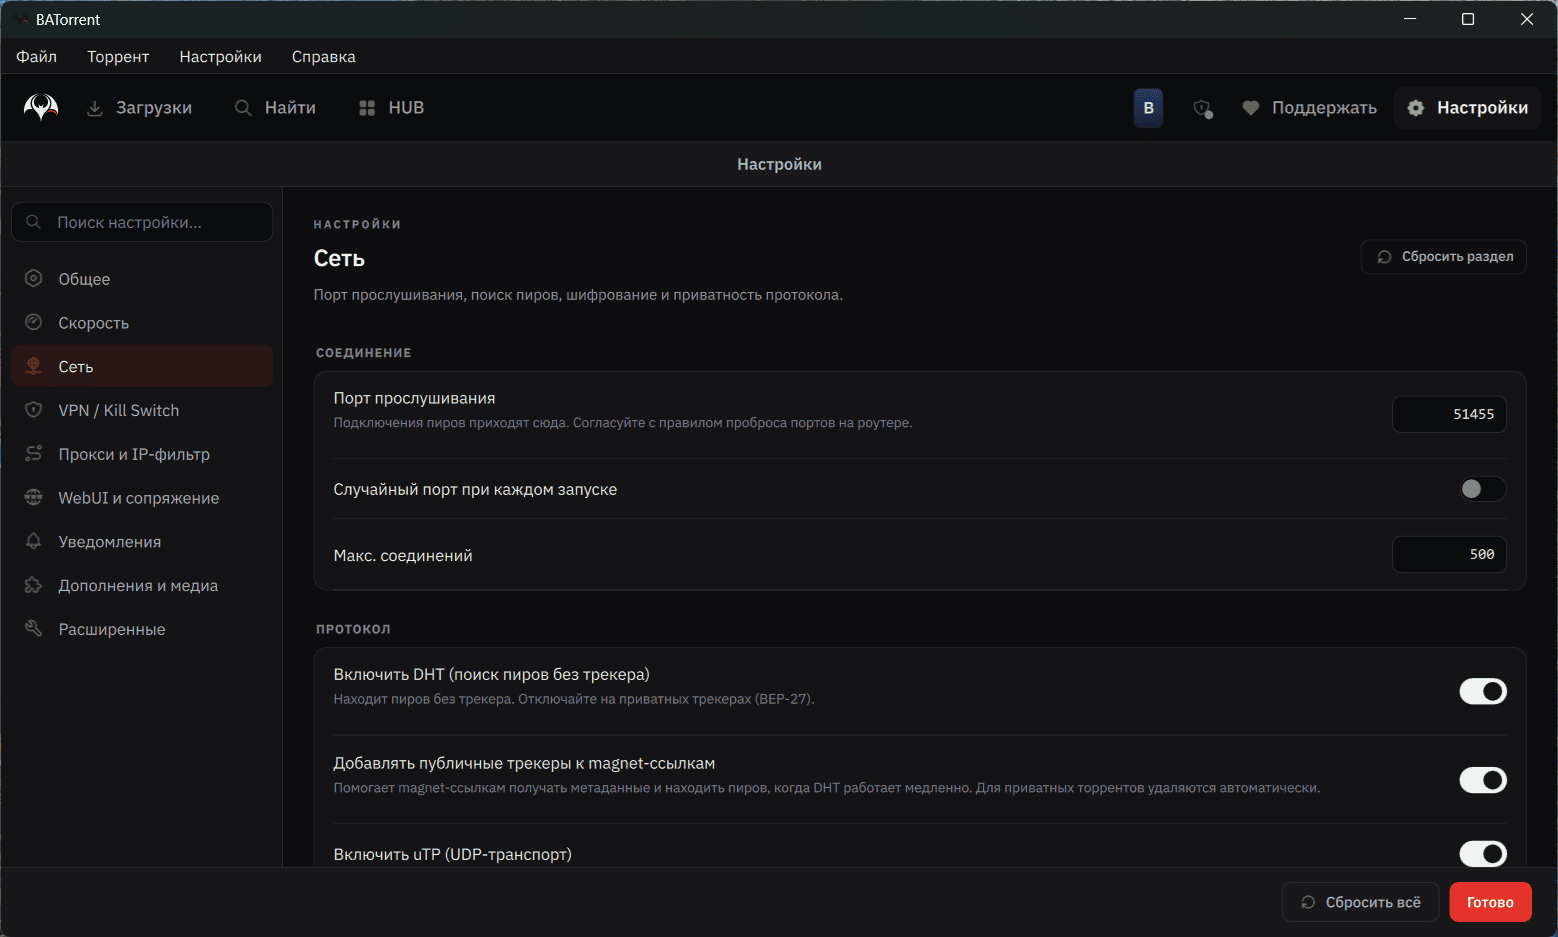Click the shield icon next to VPN / Kill Switch
Screen dimensions: 1558x937
pos(34,410)
